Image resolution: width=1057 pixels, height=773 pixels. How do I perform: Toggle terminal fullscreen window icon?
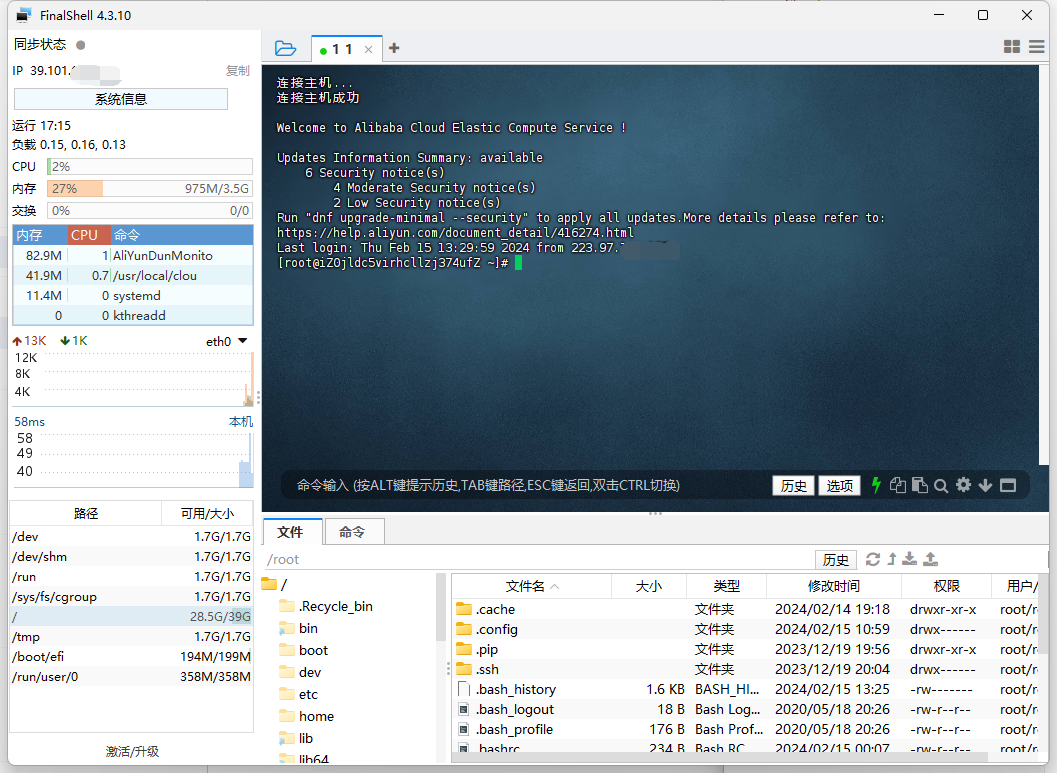click(x=1008, y=485)
